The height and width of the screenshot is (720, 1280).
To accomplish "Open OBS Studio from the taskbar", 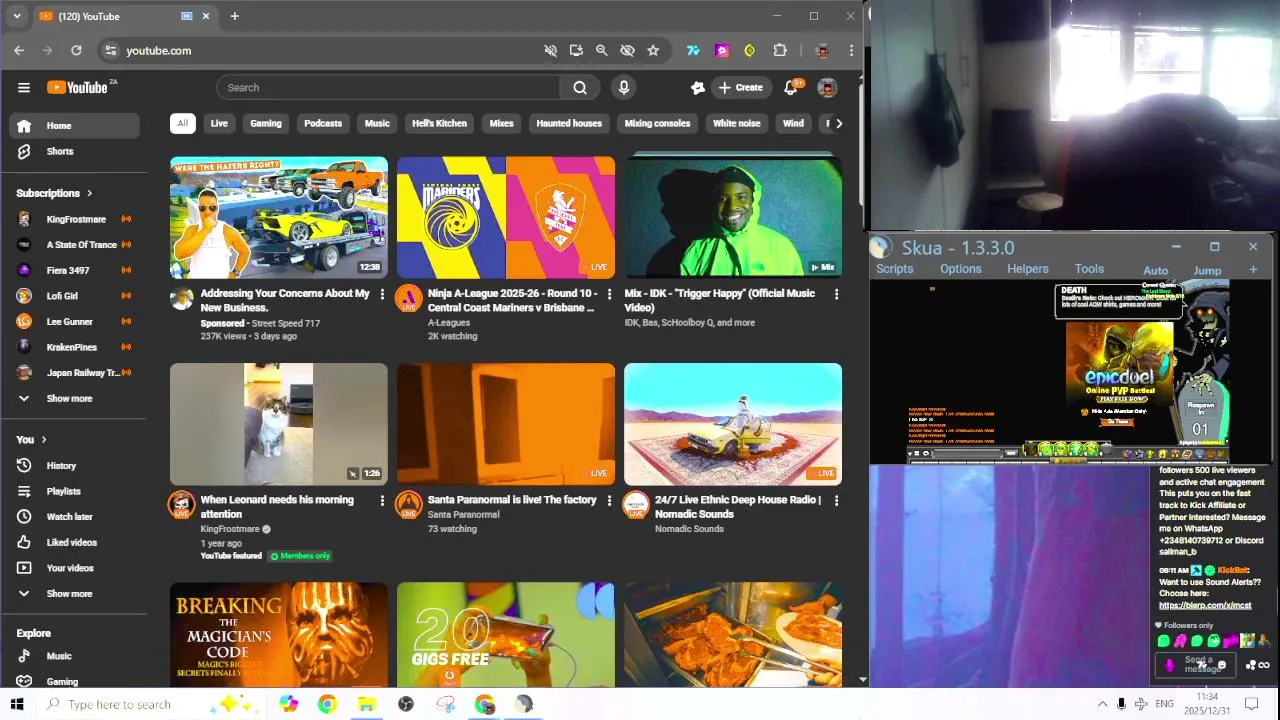I will coord(406,704).
